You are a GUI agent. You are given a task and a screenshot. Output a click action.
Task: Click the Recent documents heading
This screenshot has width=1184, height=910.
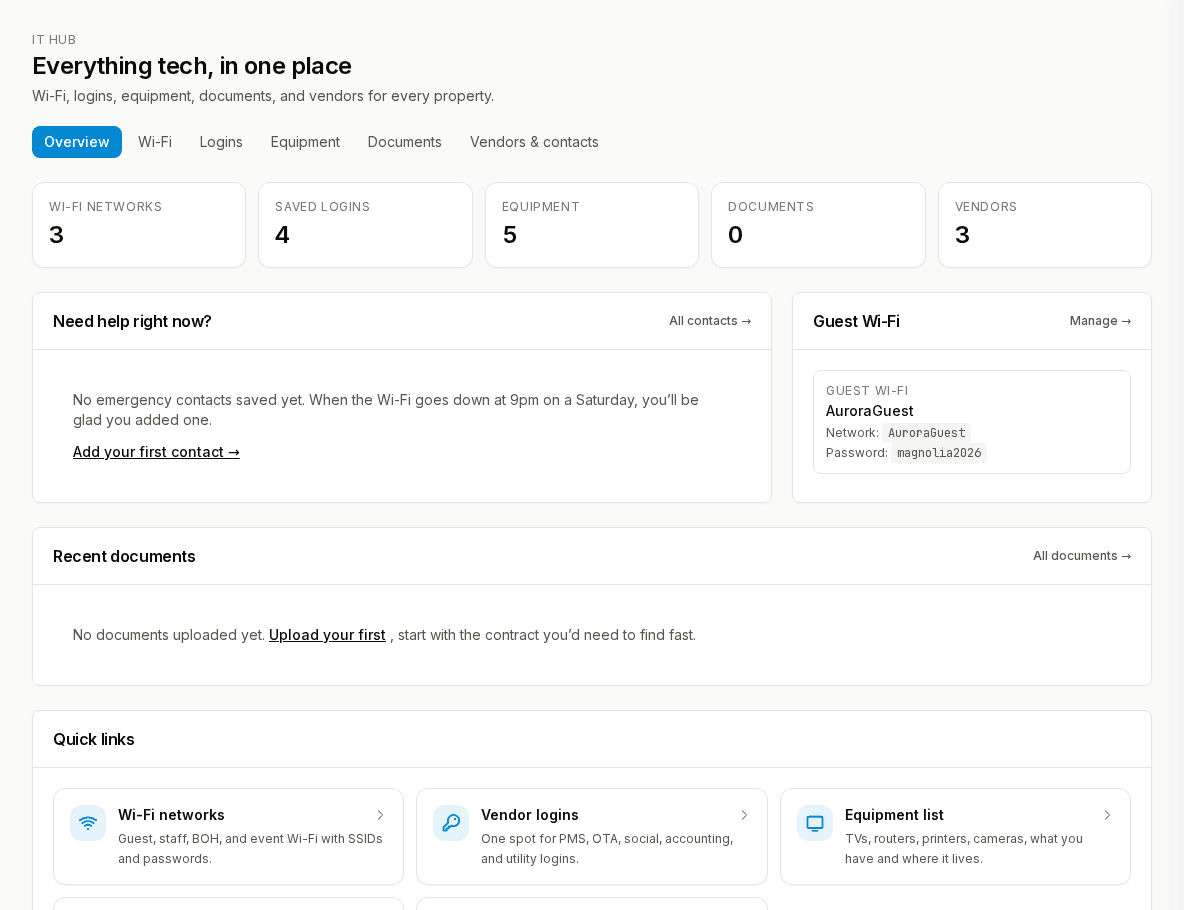[x=124, y=557]
